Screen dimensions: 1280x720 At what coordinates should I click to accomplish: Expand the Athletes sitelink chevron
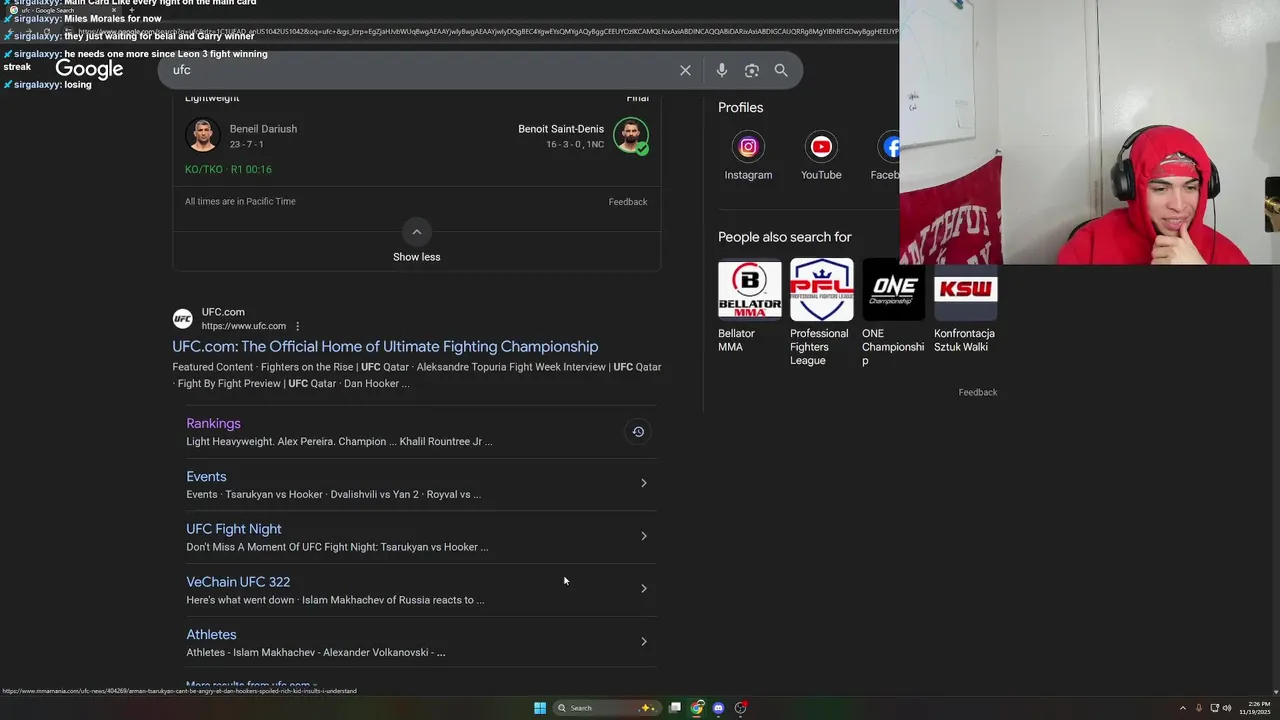click(x=644, y=642)
